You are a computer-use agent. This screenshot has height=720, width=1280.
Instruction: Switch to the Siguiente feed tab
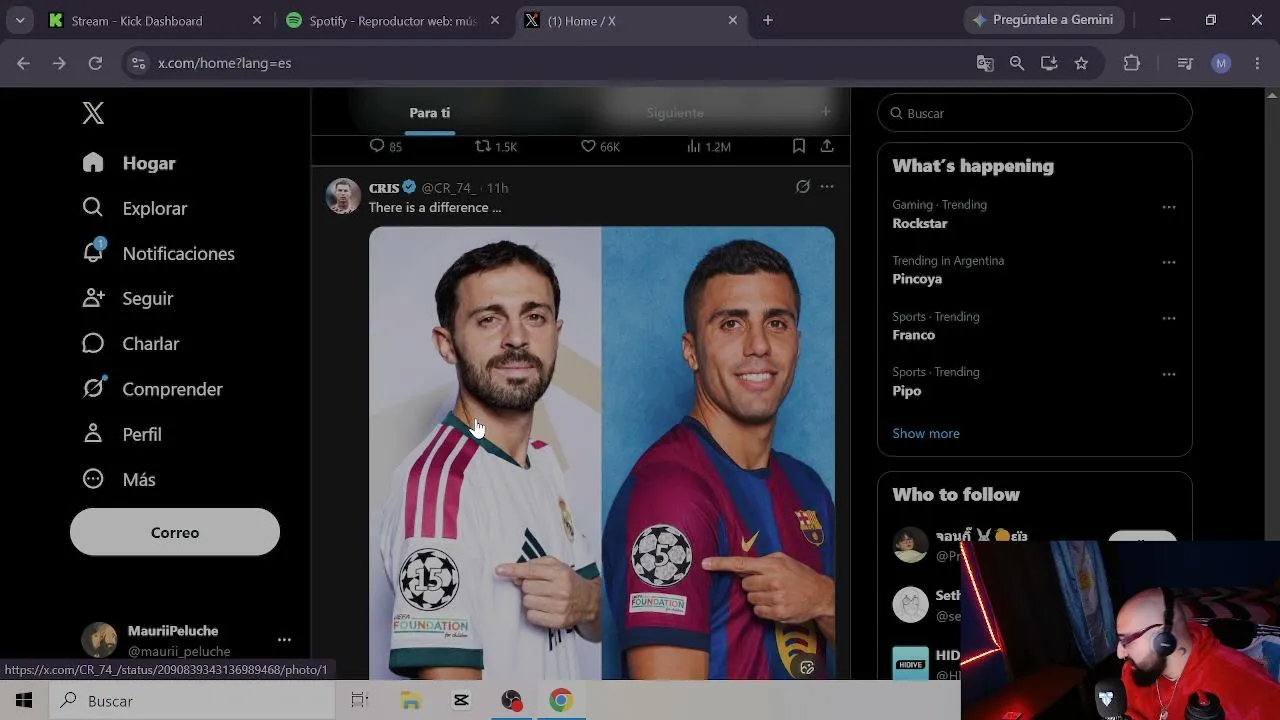coord(675,113)
